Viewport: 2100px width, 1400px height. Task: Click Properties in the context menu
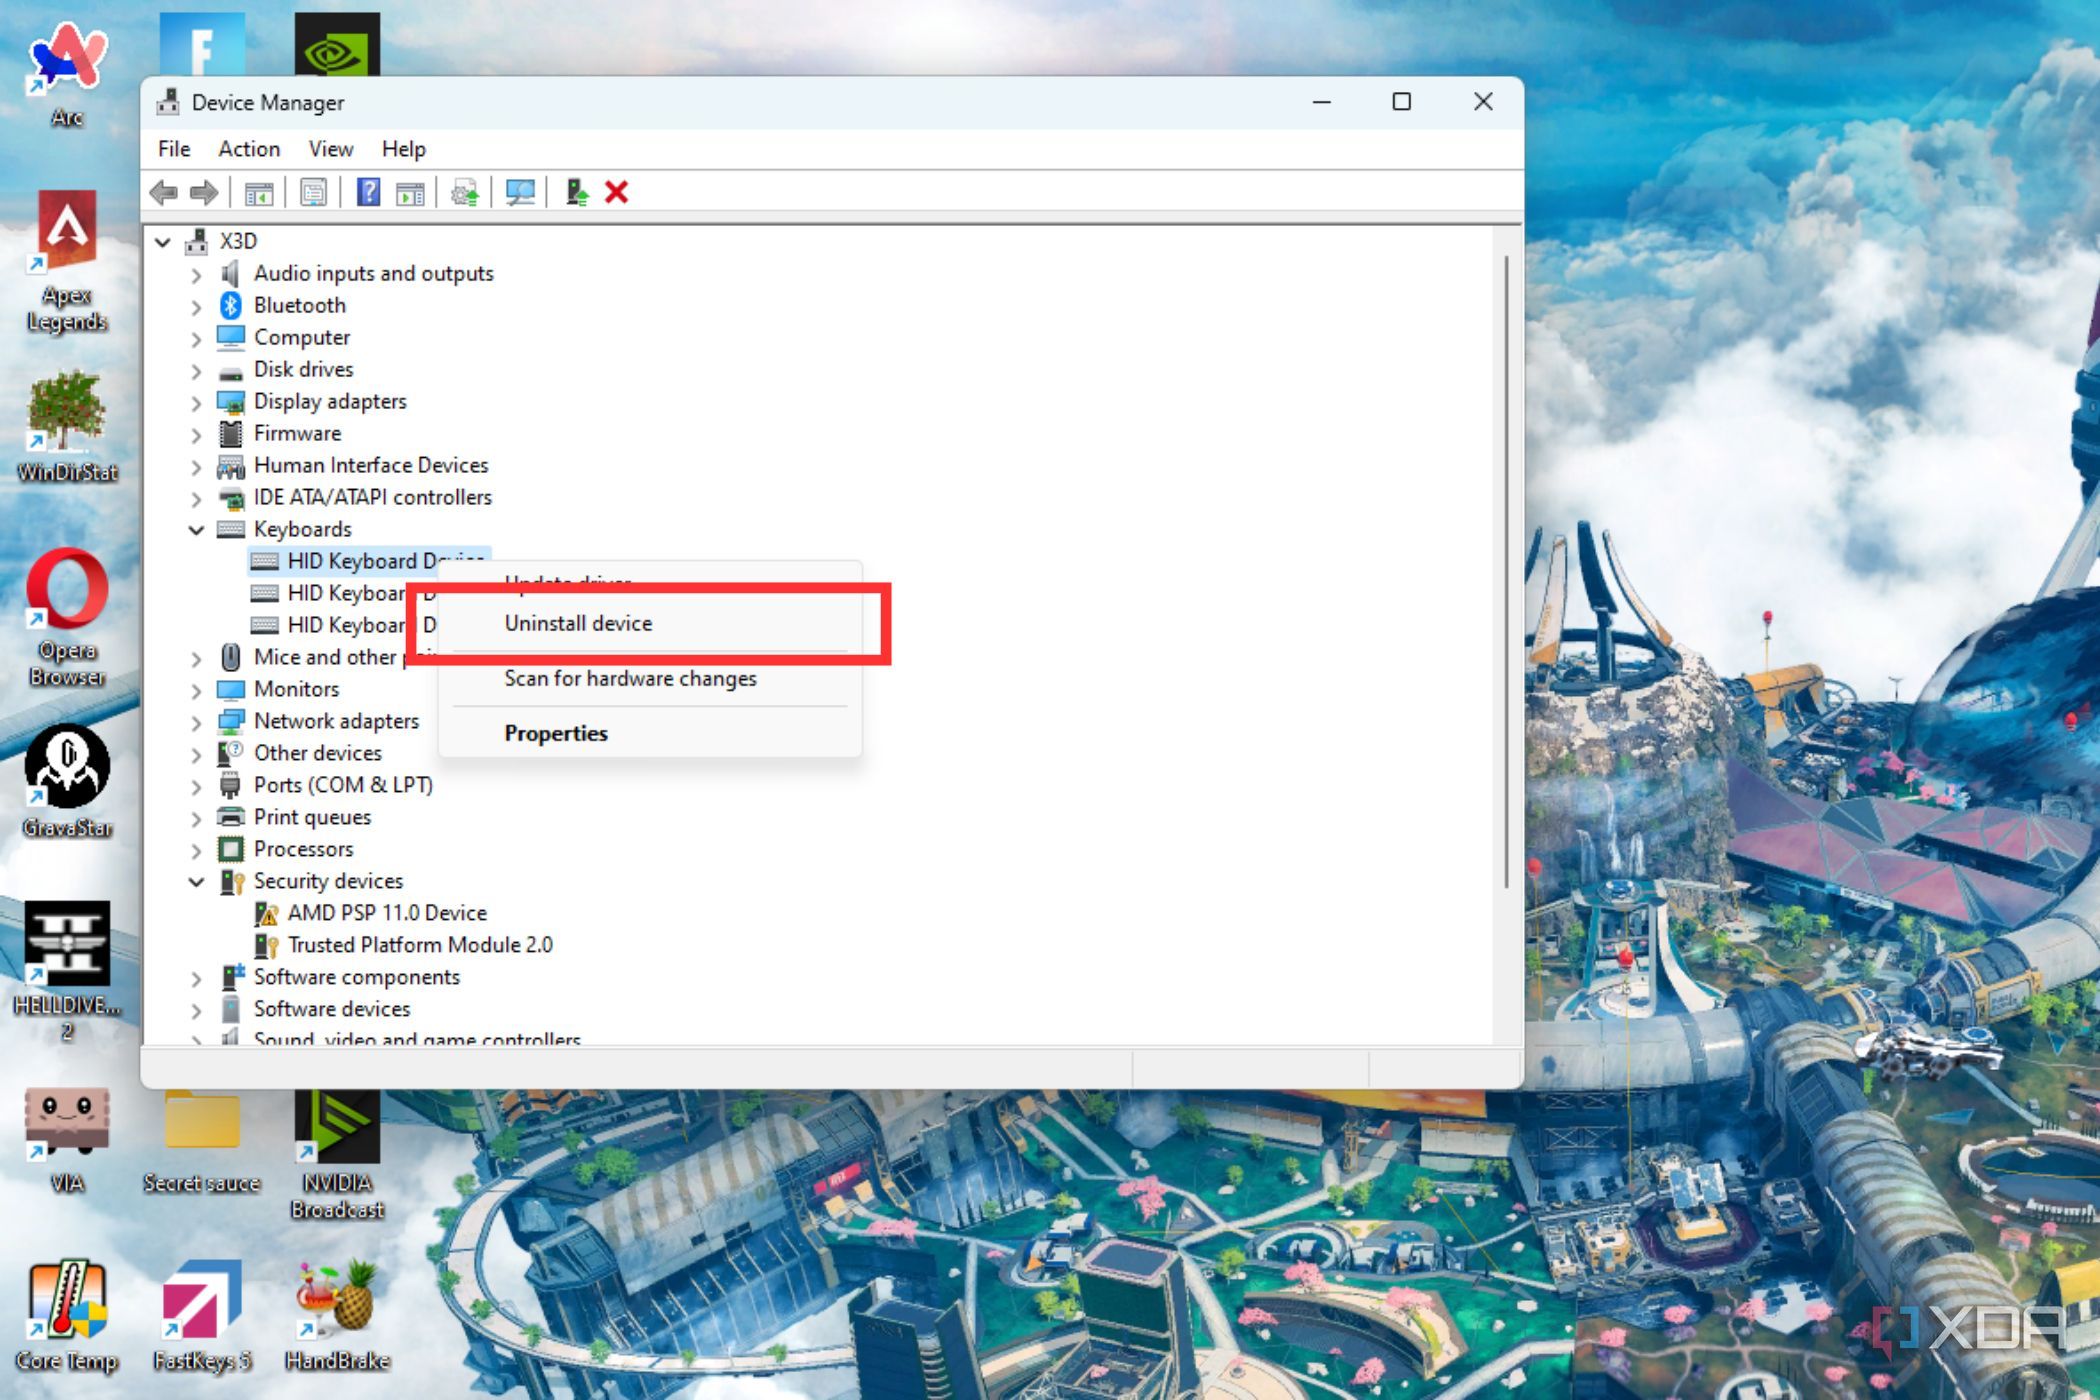tap(556, 733)
